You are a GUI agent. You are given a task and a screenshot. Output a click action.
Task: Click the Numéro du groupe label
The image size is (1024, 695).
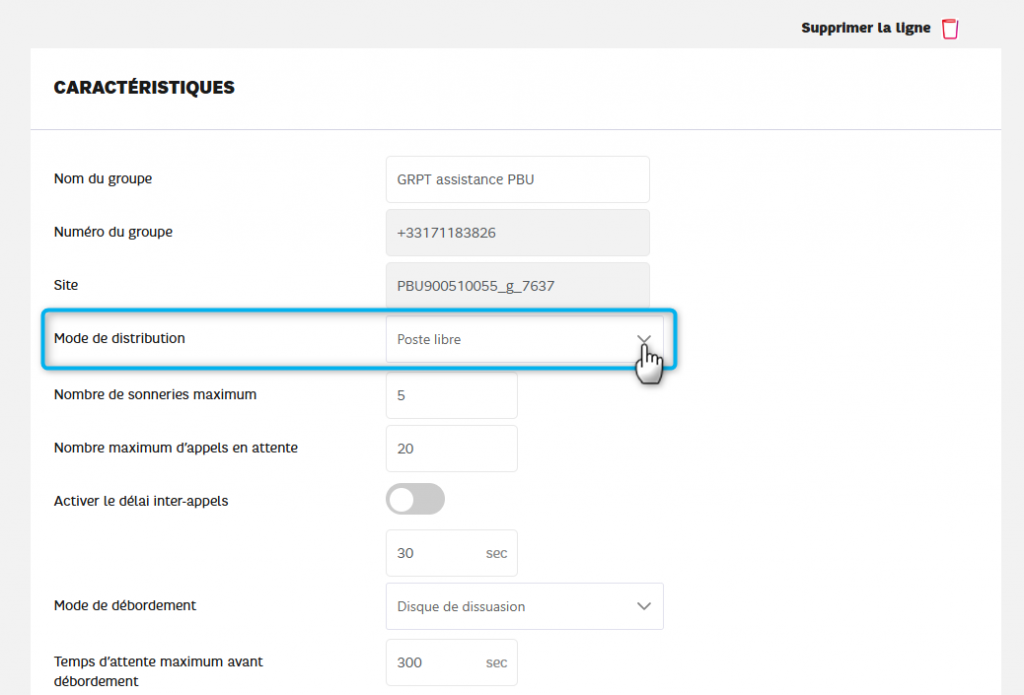click(x=113, y=232)
